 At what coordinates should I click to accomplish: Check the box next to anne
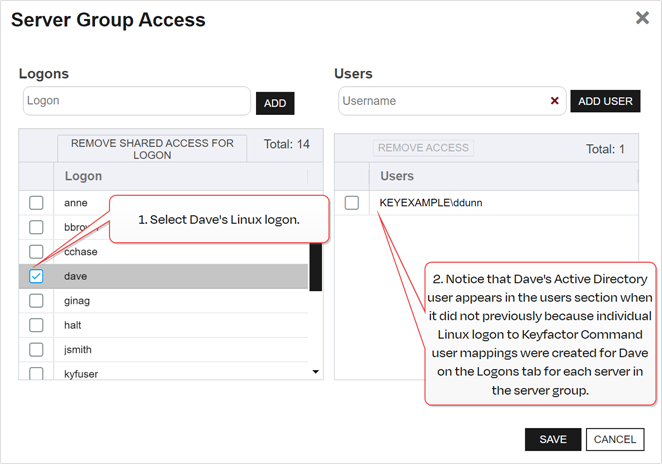click(x=36, y=203)
